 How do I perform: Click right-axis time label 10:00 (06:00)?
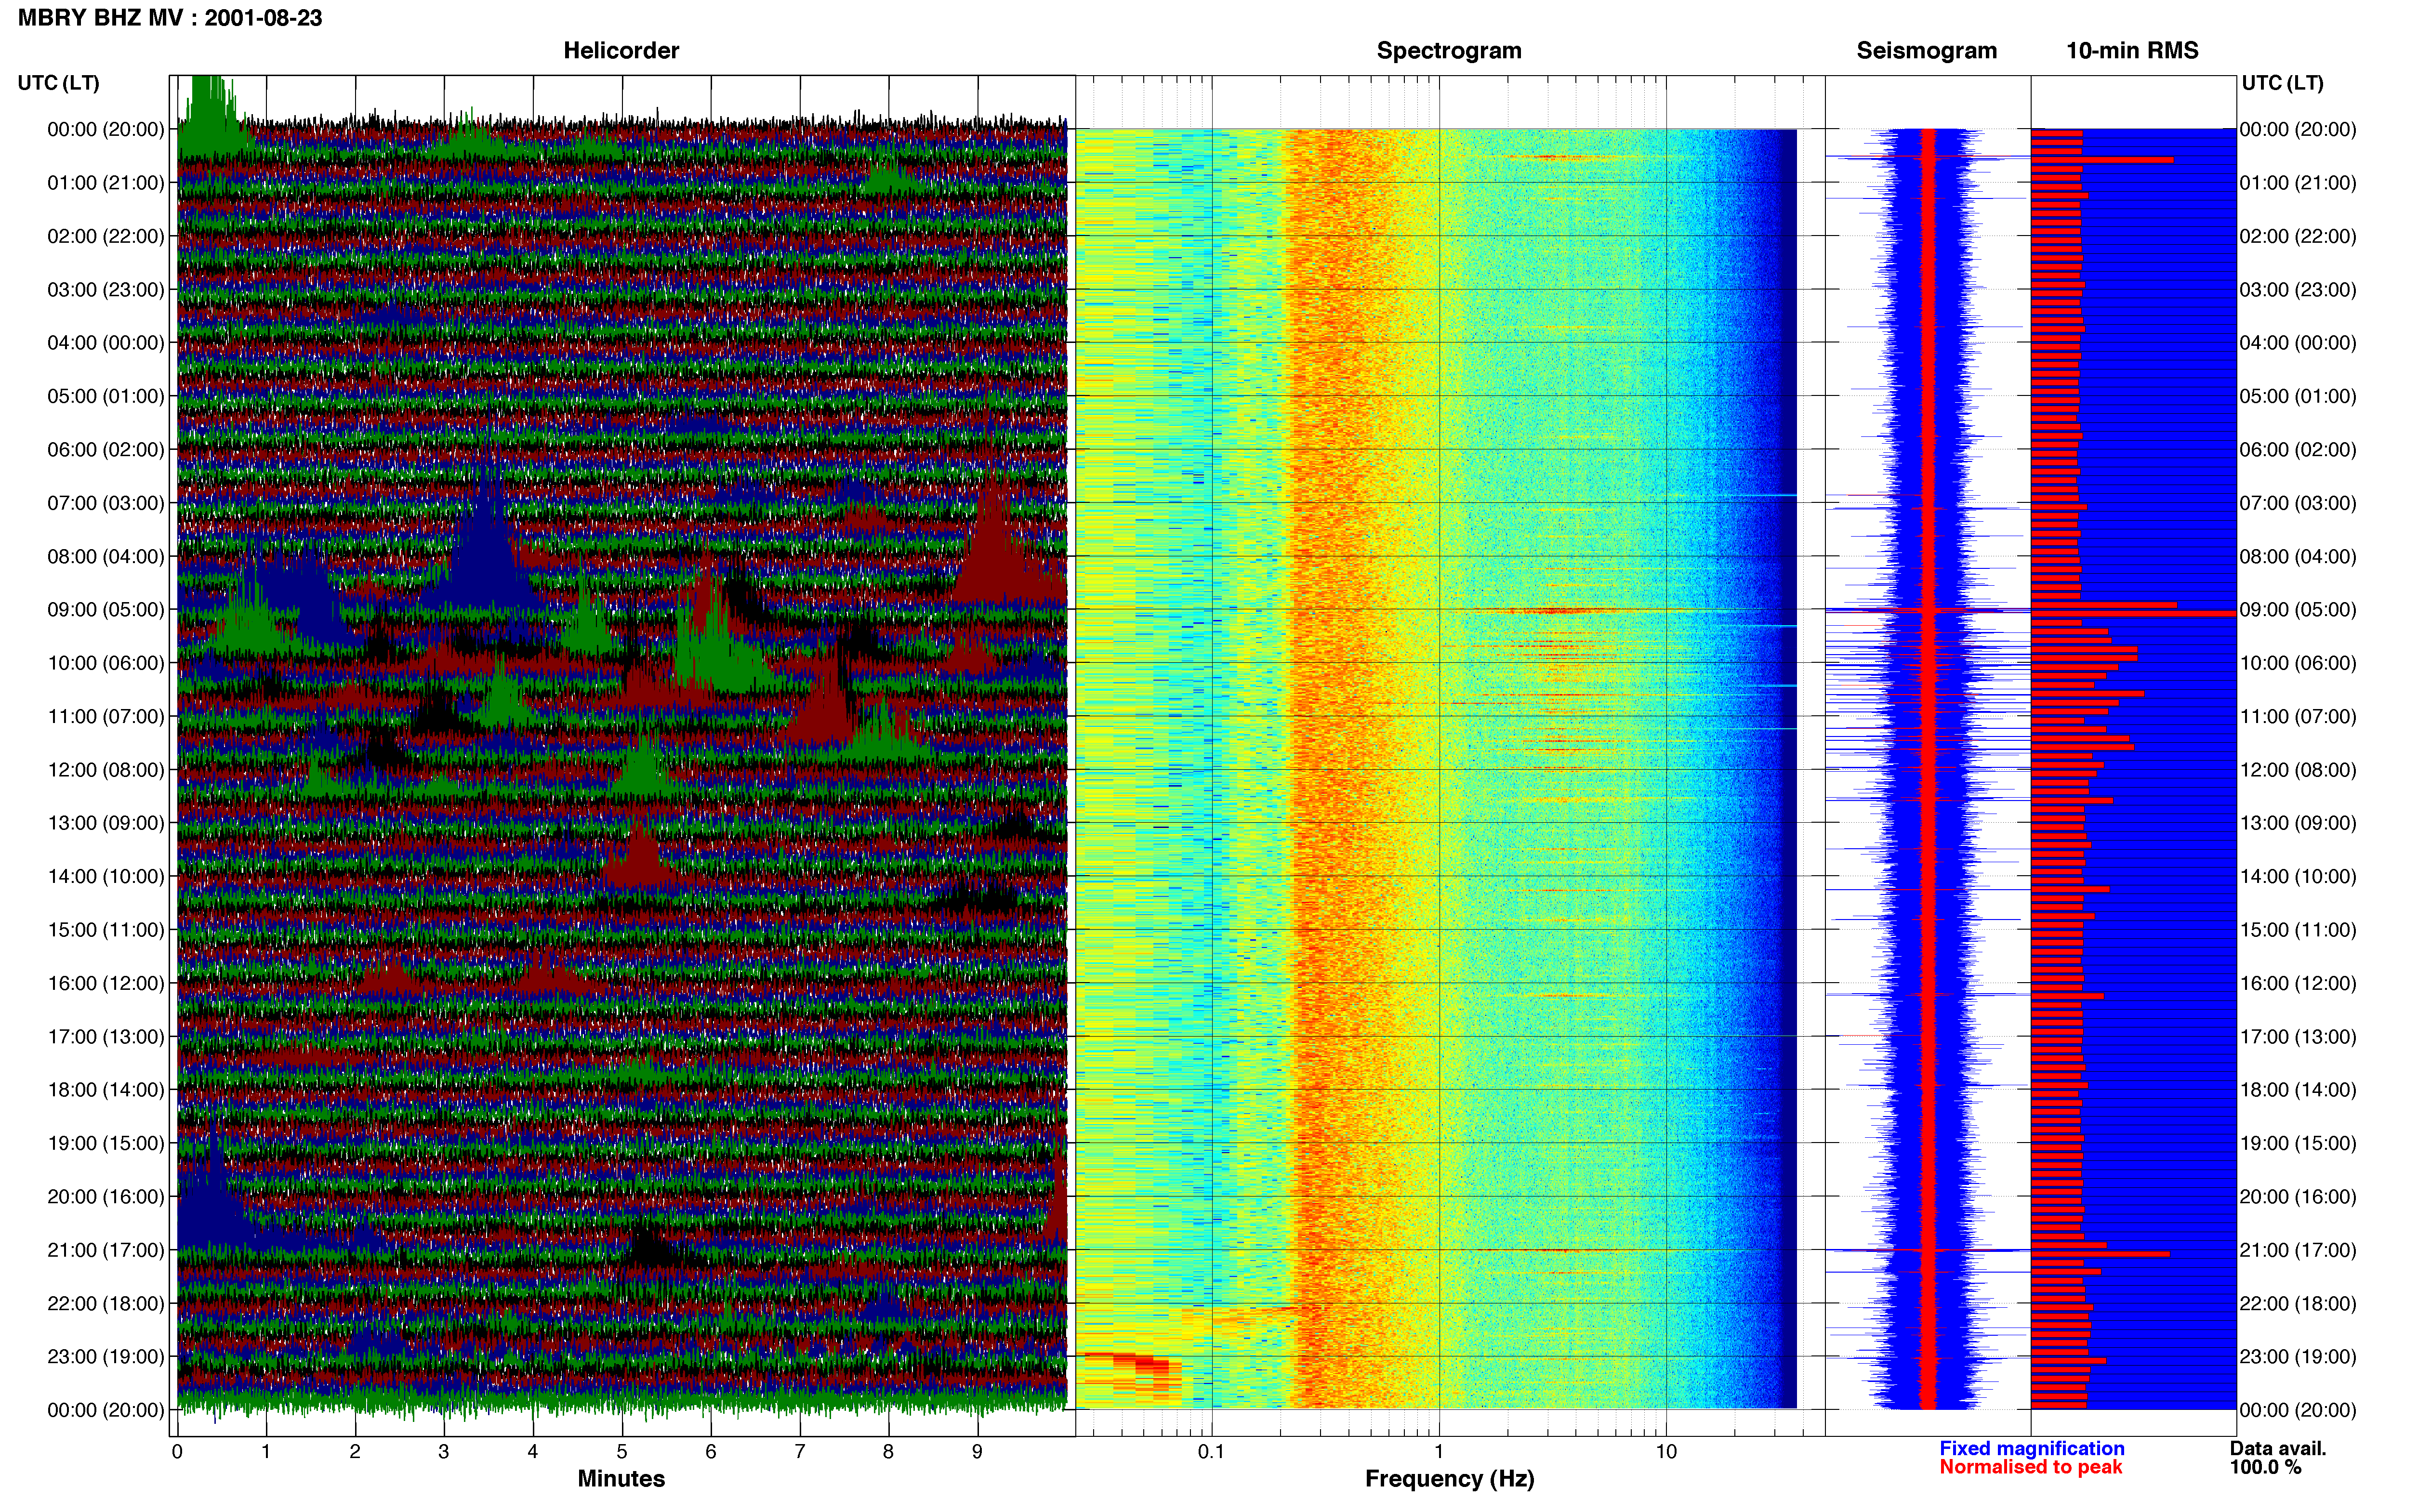(x=2298, y=663)
